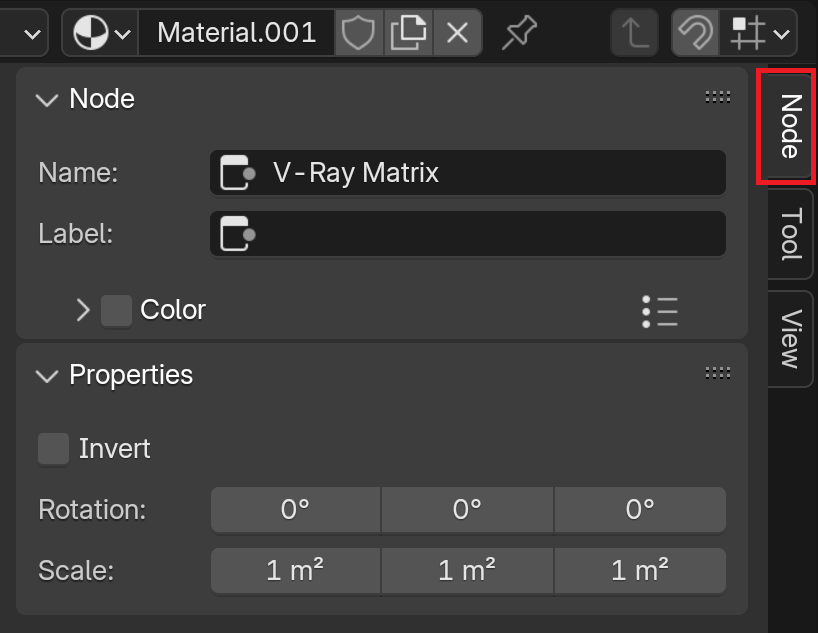Click the Material.001 name field
Screen dimensions: 818x633
[x=236, y=32]
